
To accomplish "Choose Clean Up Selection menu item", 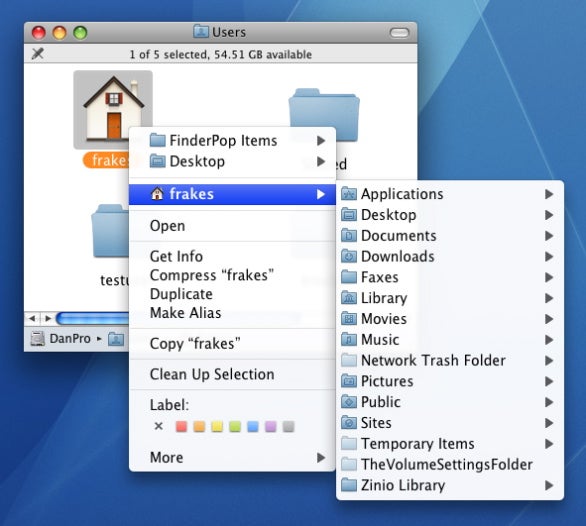I will pyautogui.click(x=232, y=374).
